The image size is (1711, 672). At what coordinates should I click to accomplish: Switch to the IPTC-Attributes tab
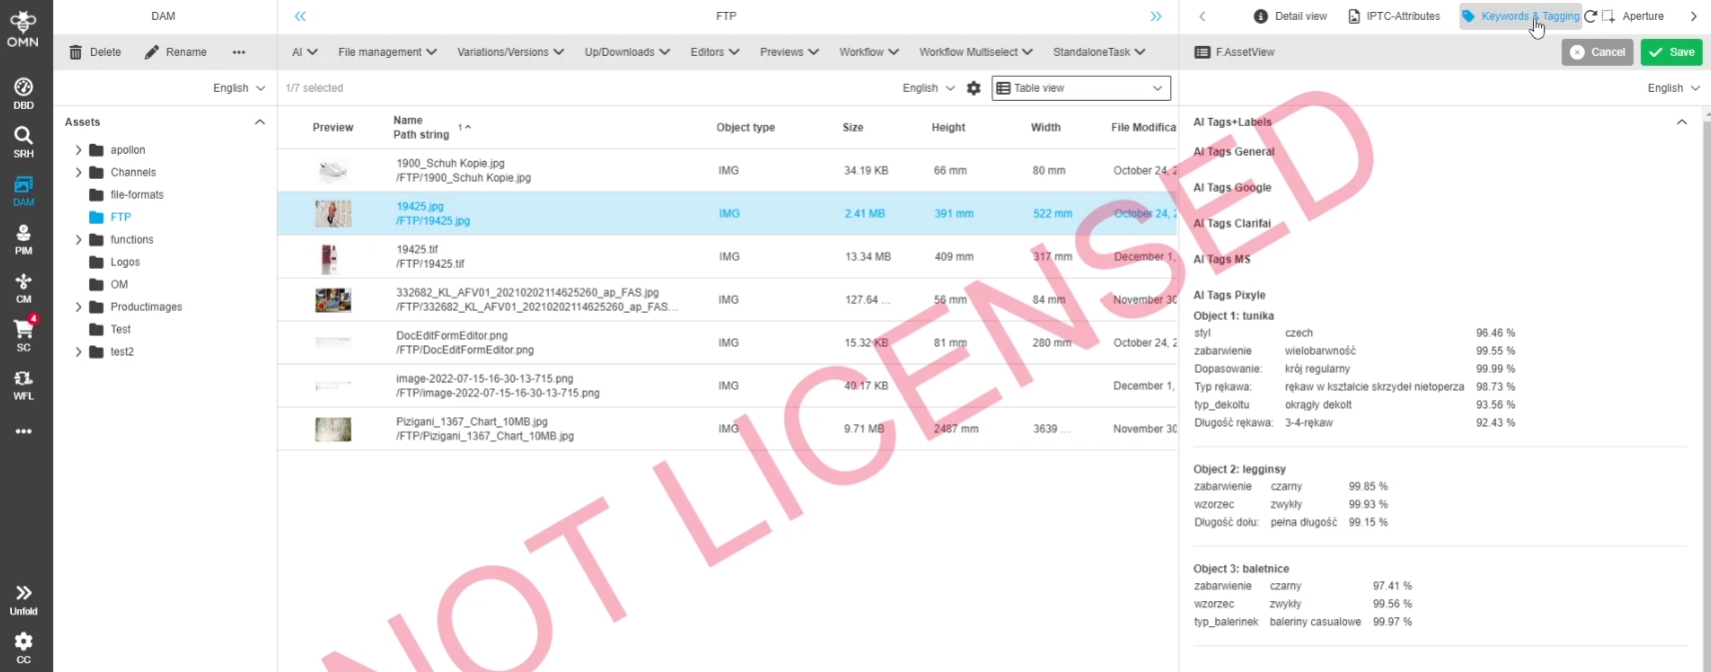click(1394, 16)
